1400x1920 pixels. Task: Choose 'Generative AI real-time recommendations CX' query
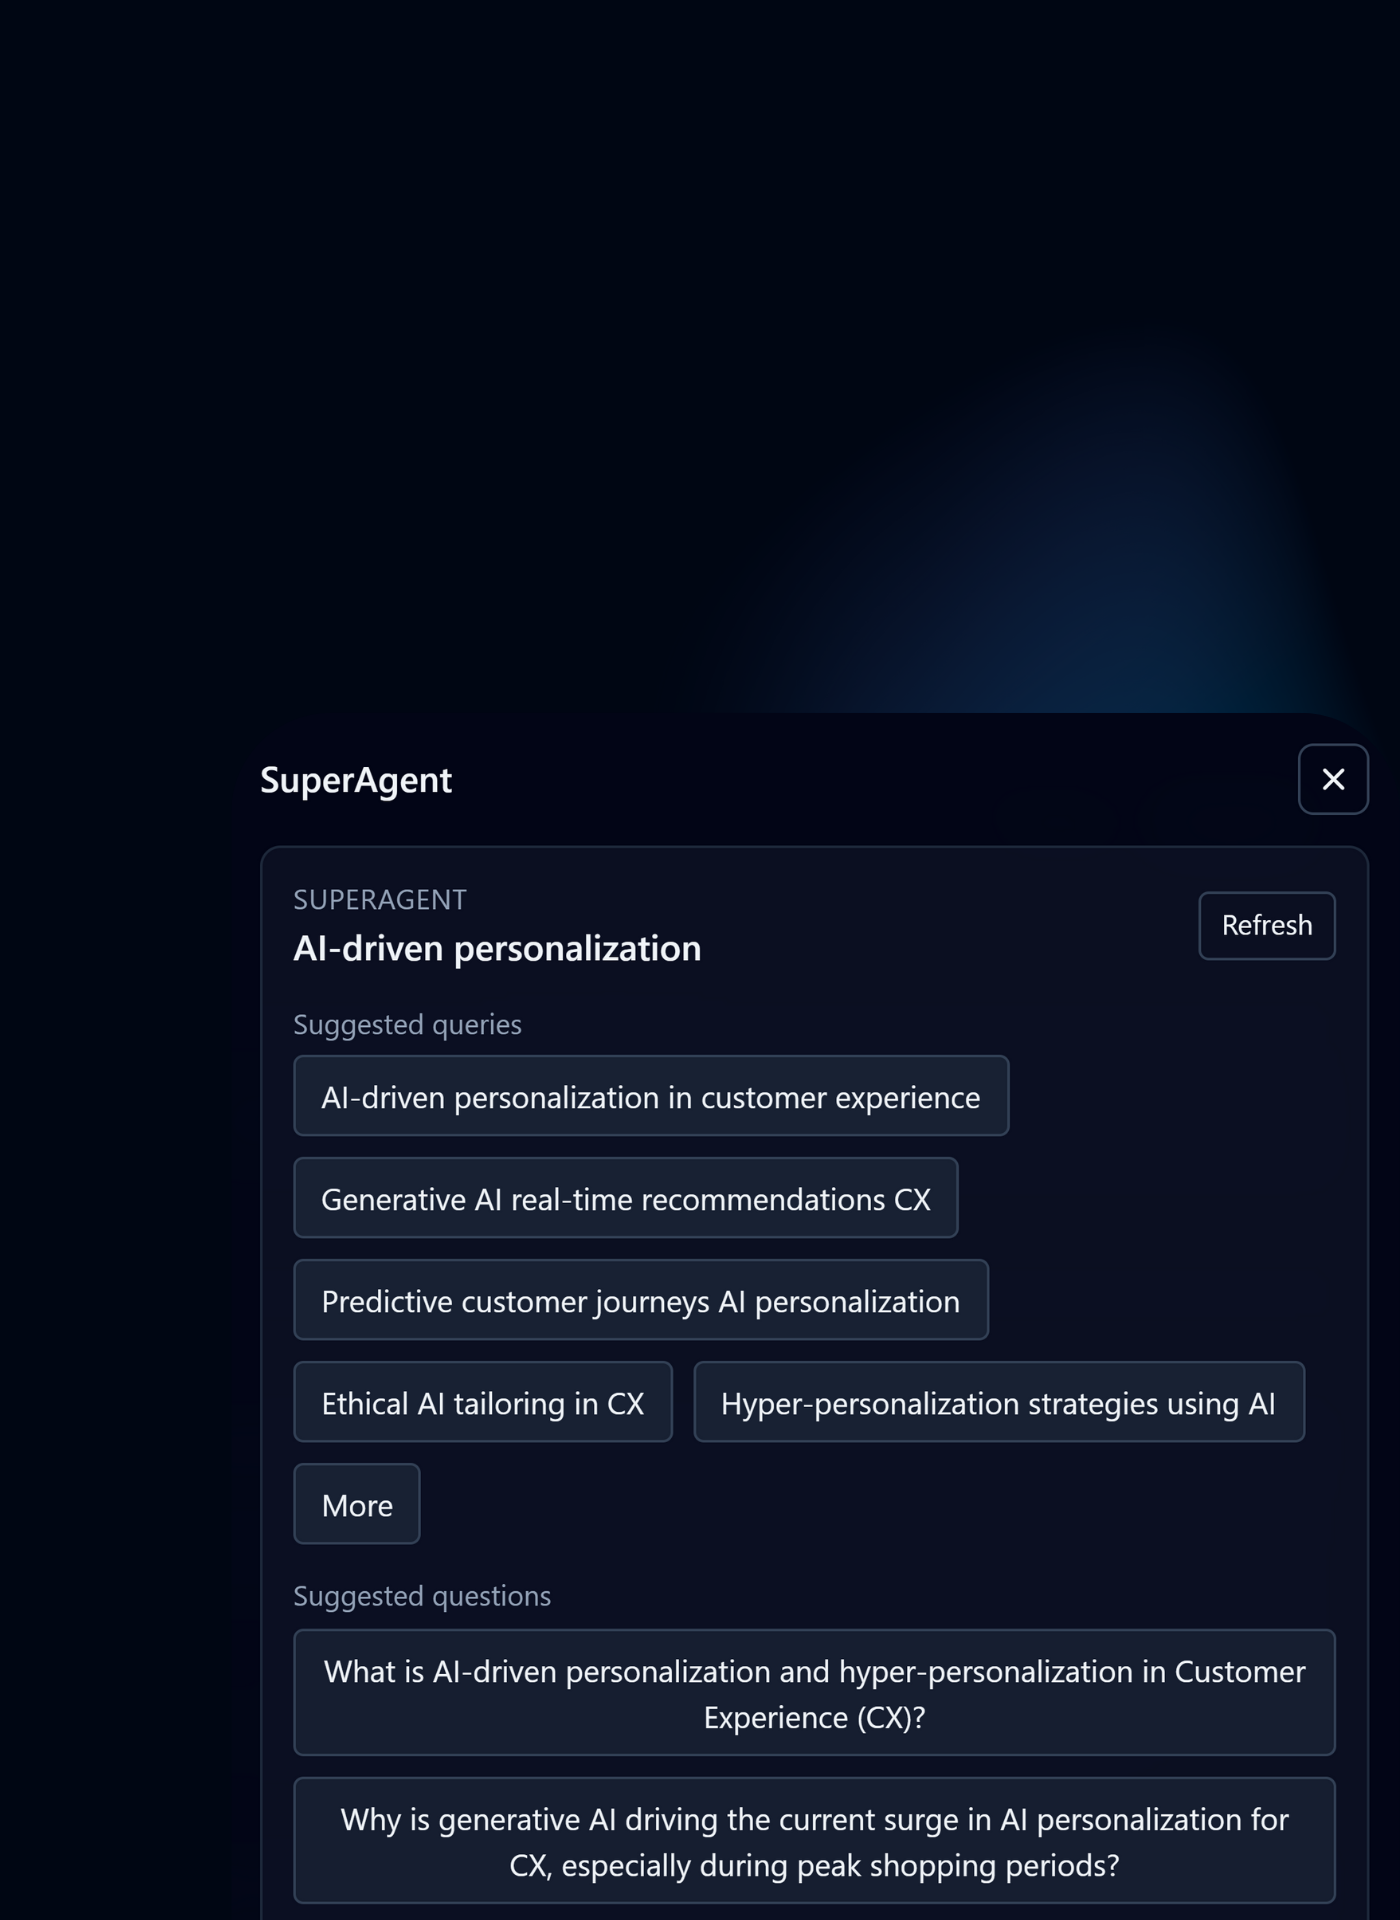pyautogui.click(x=625, y=1198)
